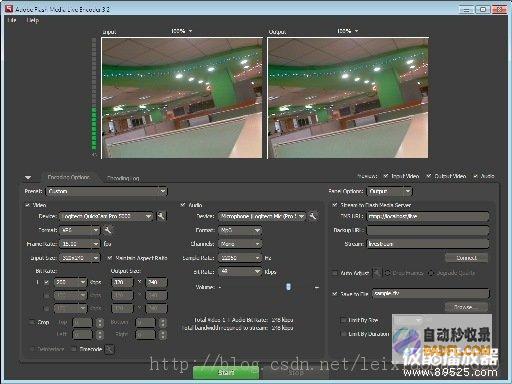Screen dimensions: 512x384
Task: Switch to Encoding Log tab
Action: [x=123, y=178]
